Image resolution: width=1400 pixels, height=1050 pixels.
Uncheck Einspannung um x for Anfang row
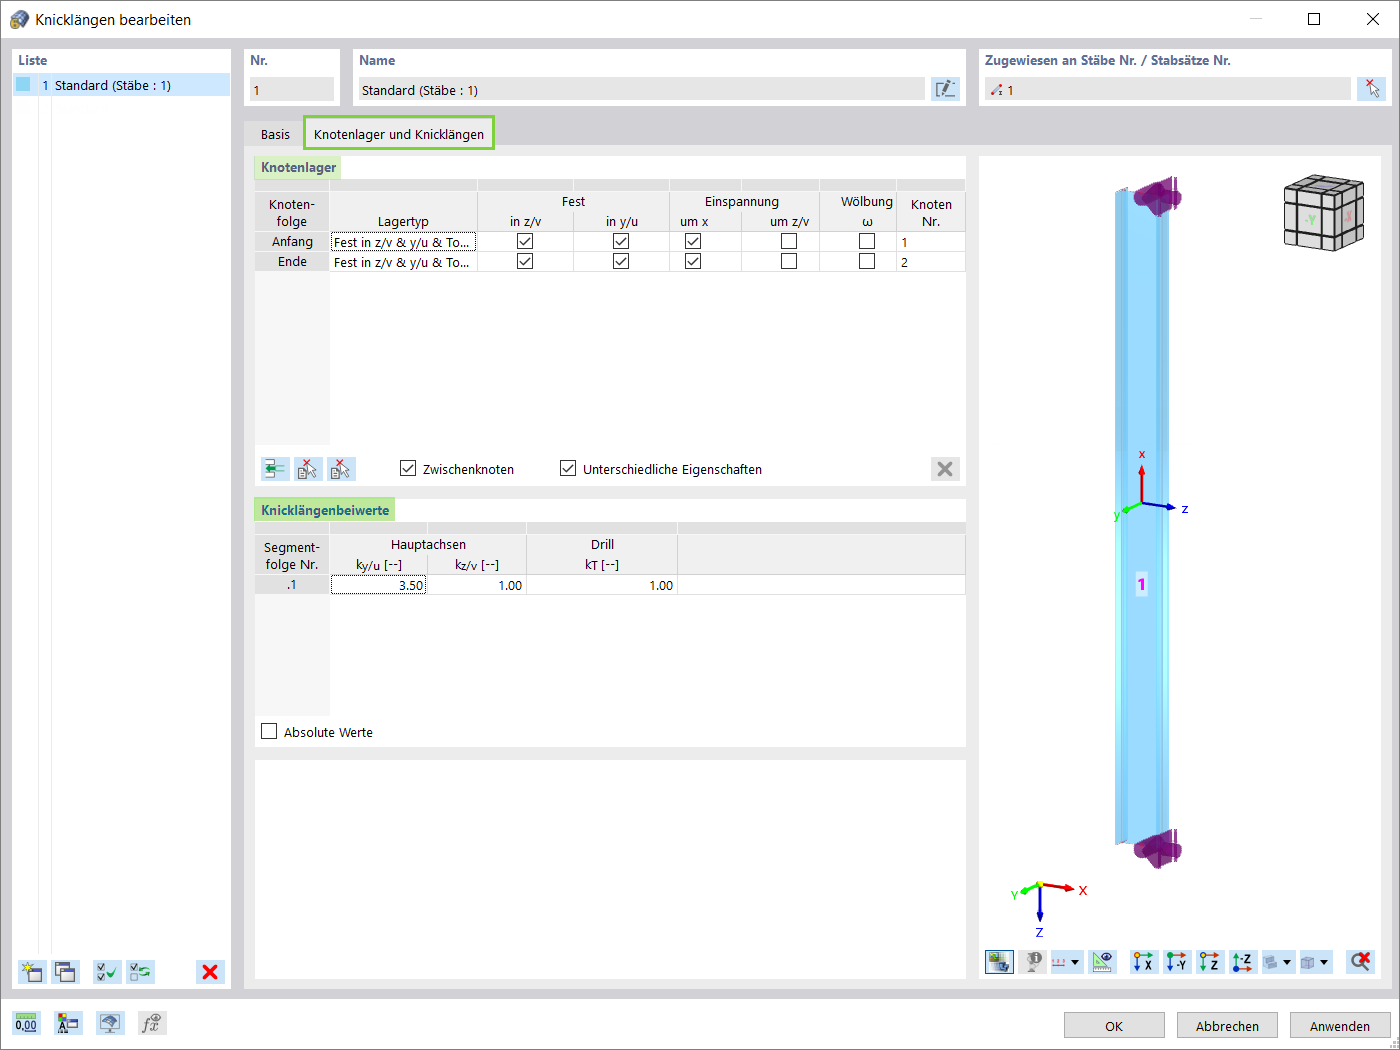(x=693, y=241)
